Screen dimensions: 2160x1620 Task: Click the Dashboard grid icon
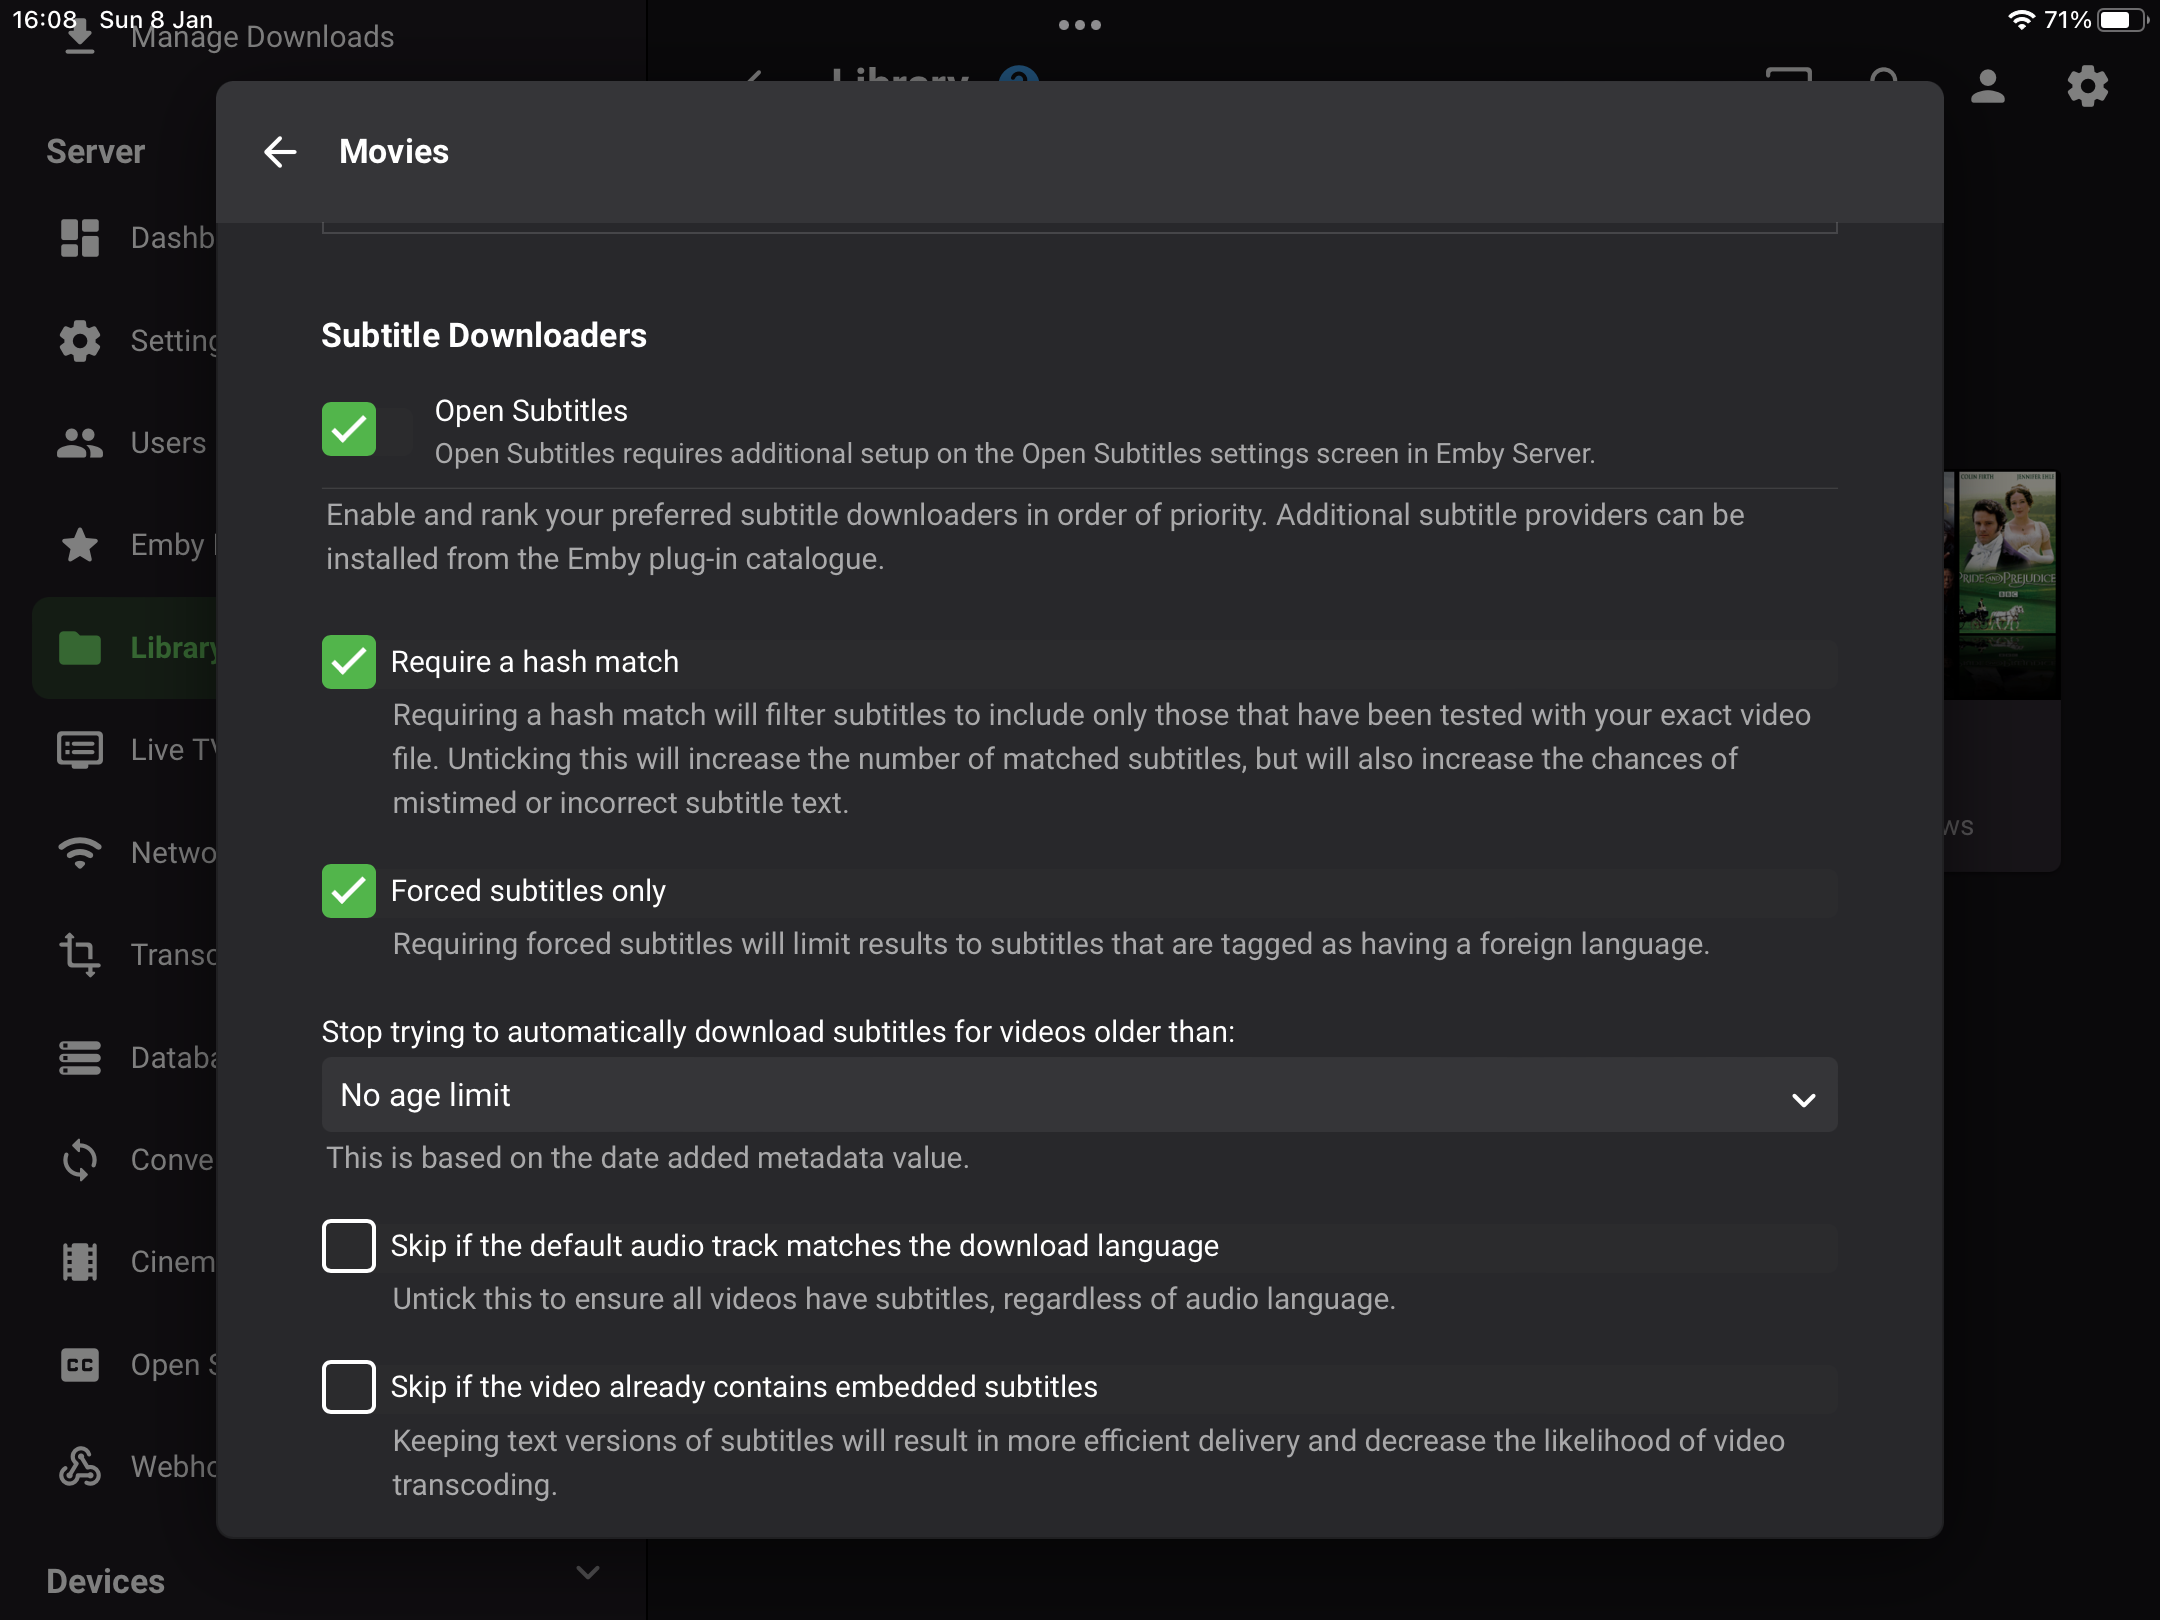pyautogui.click(x=80, y=238)
